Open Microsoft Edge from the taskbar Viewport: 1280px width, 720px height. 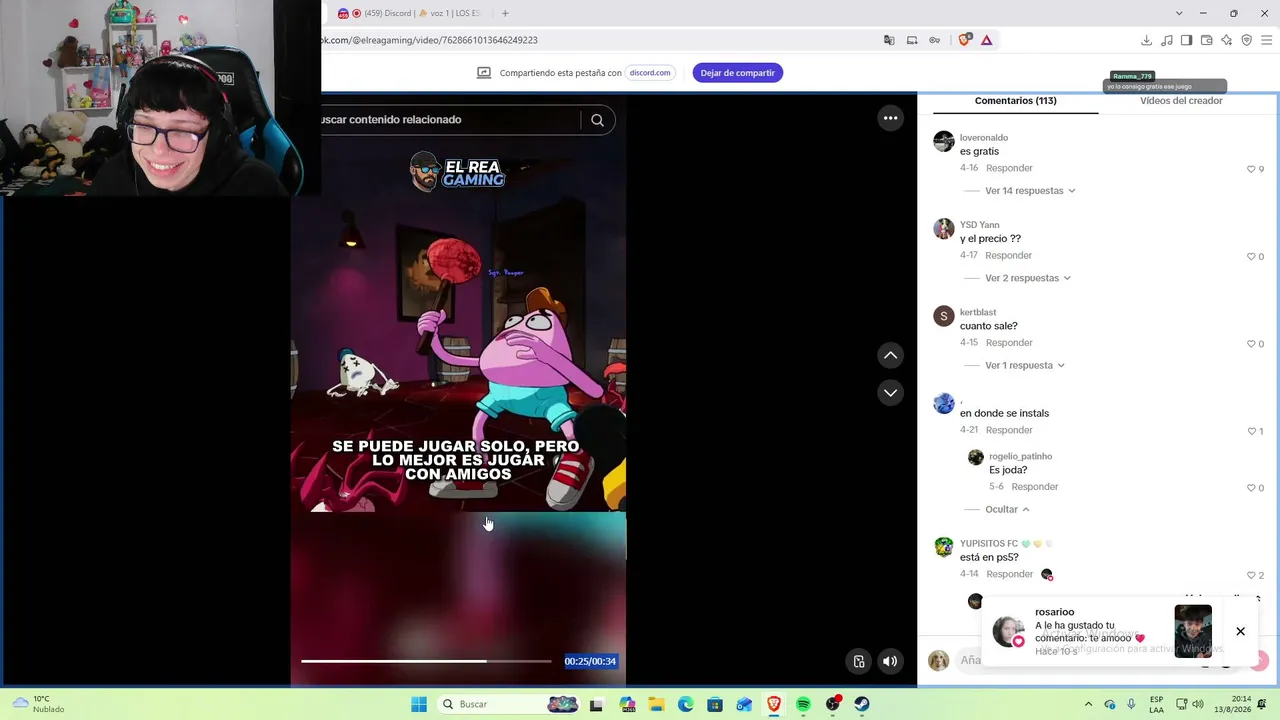[686, 704]
